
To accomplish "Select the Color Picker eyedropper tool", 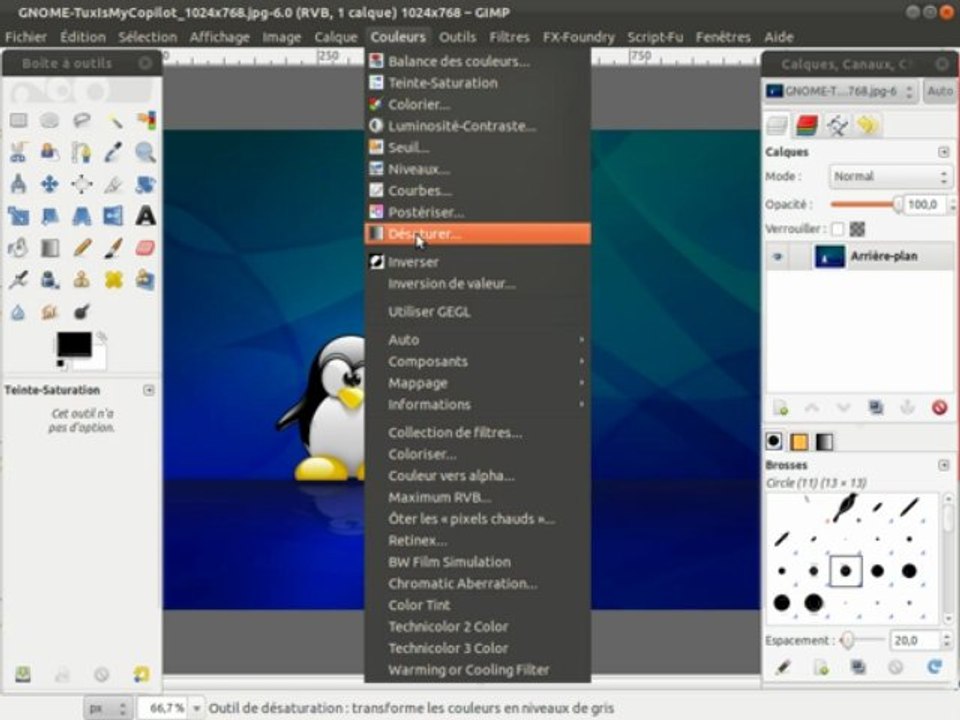I will click(113, 152).
